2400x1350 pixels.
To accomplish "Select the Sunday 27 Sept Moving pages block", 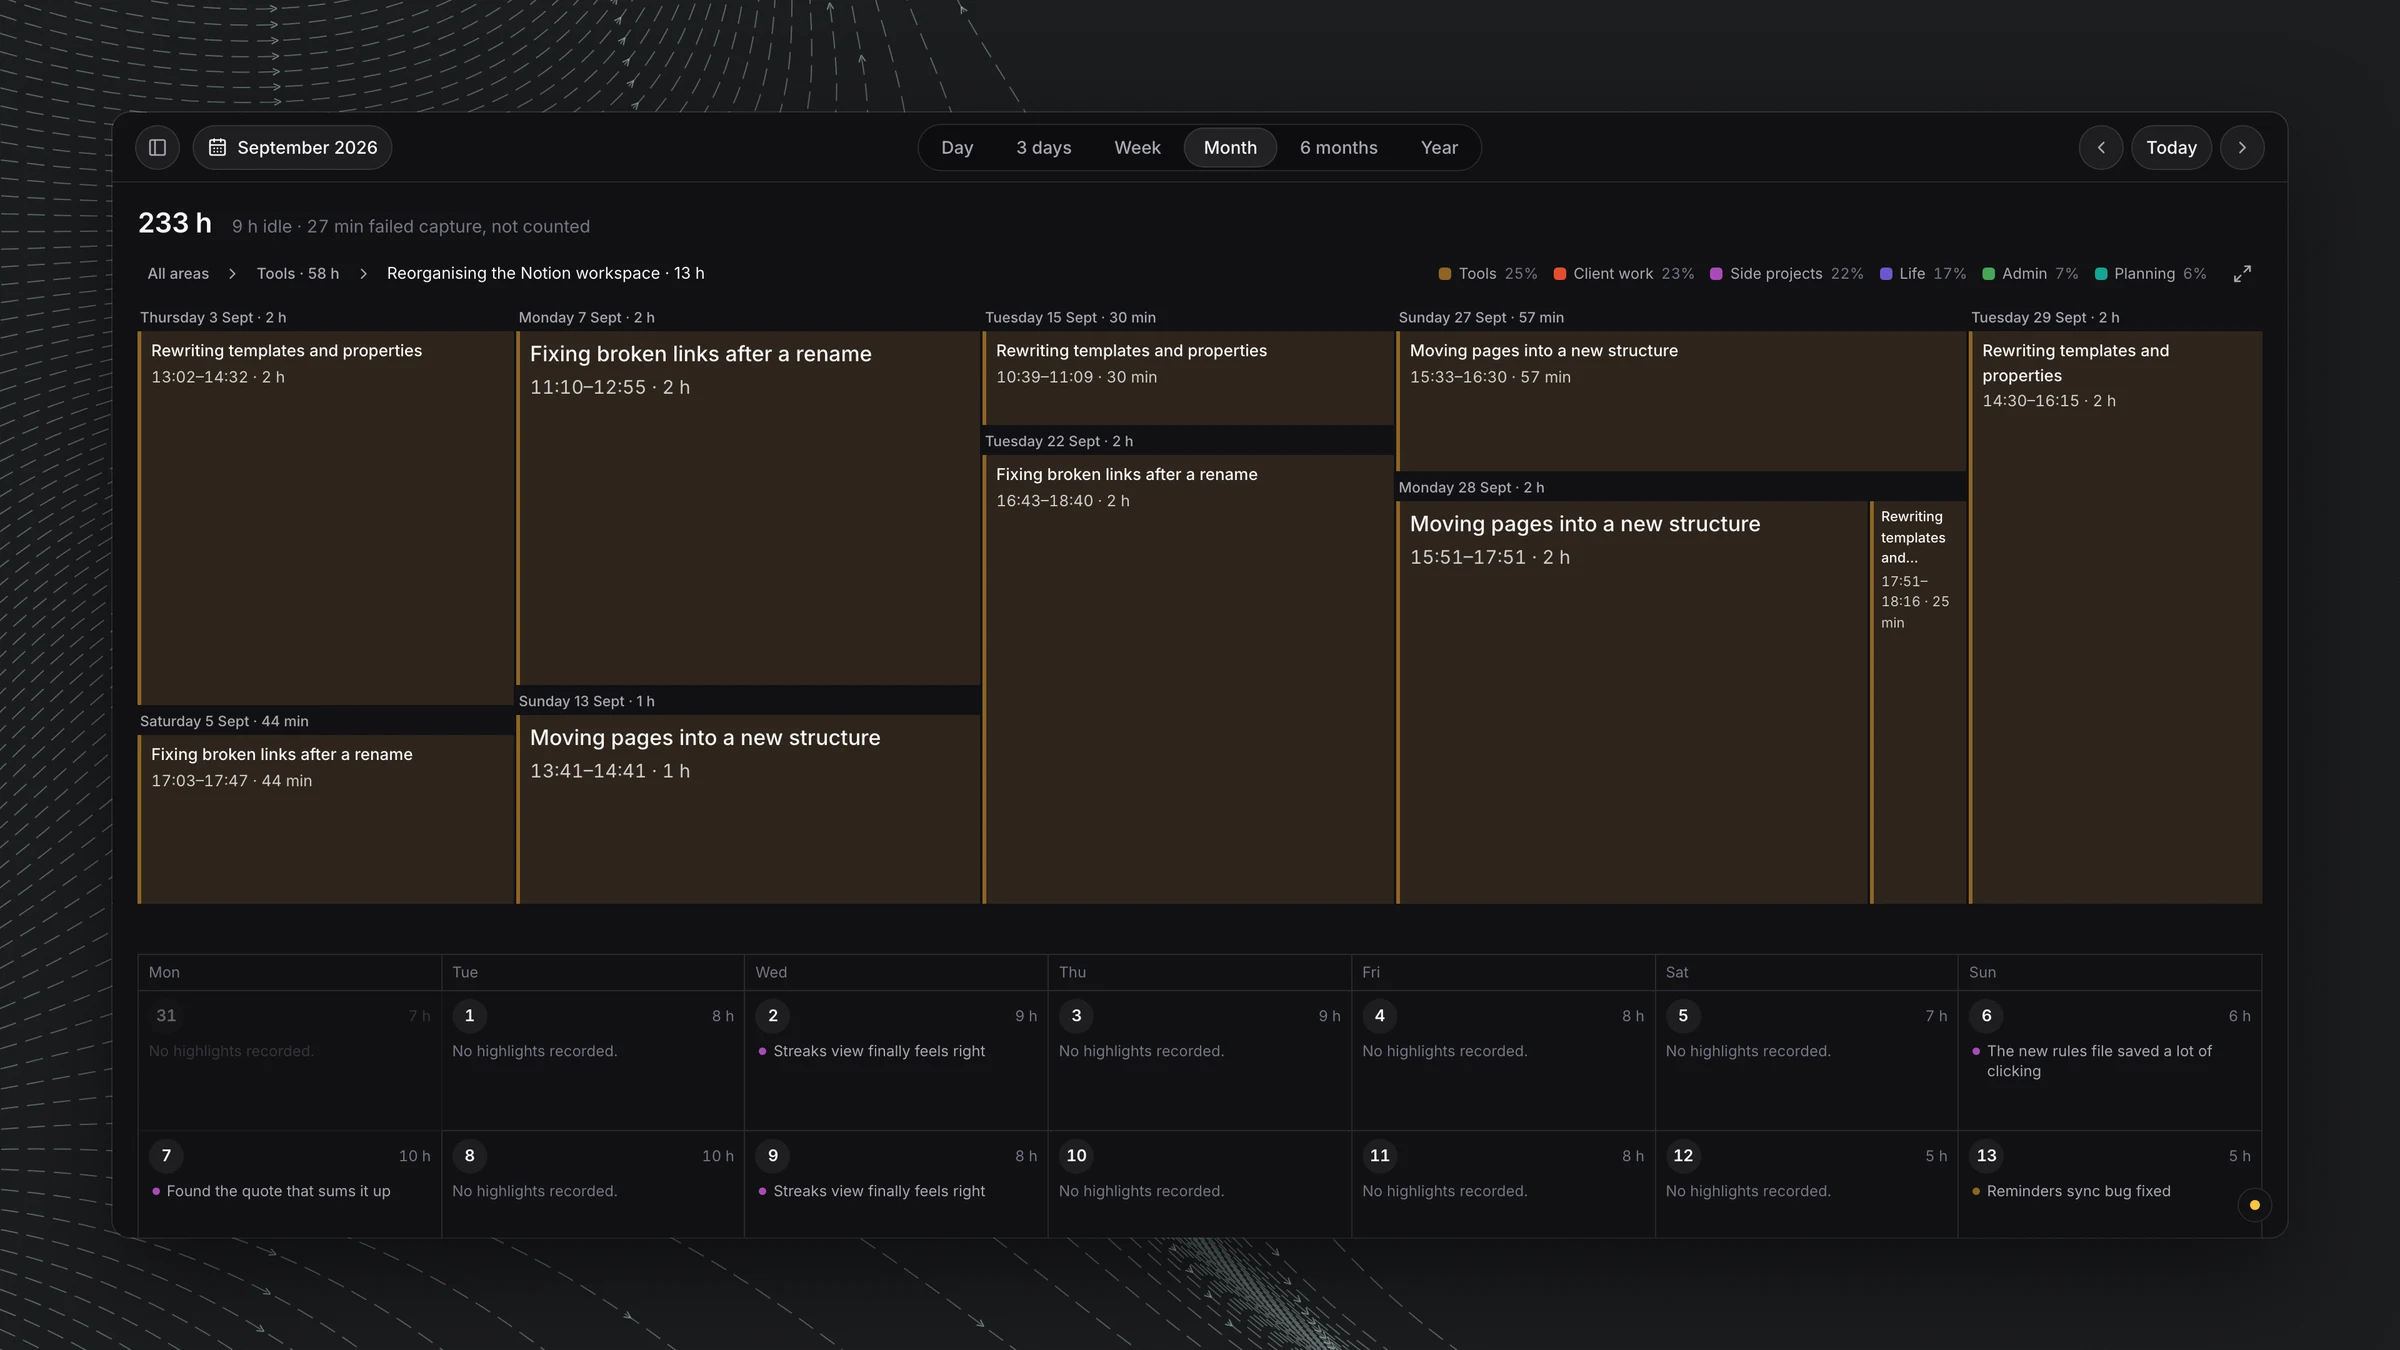I will (x=1681, y=401).
